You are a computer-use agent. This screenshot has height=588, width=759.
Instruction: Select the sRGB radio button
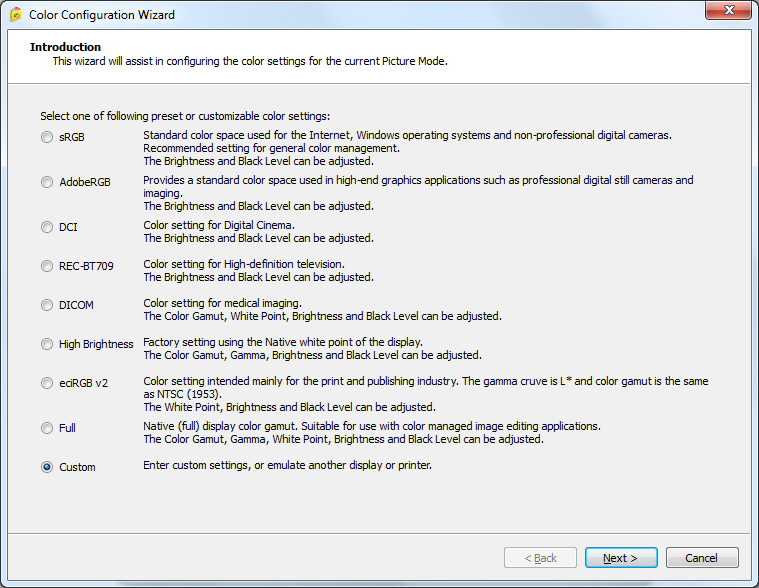47,137
